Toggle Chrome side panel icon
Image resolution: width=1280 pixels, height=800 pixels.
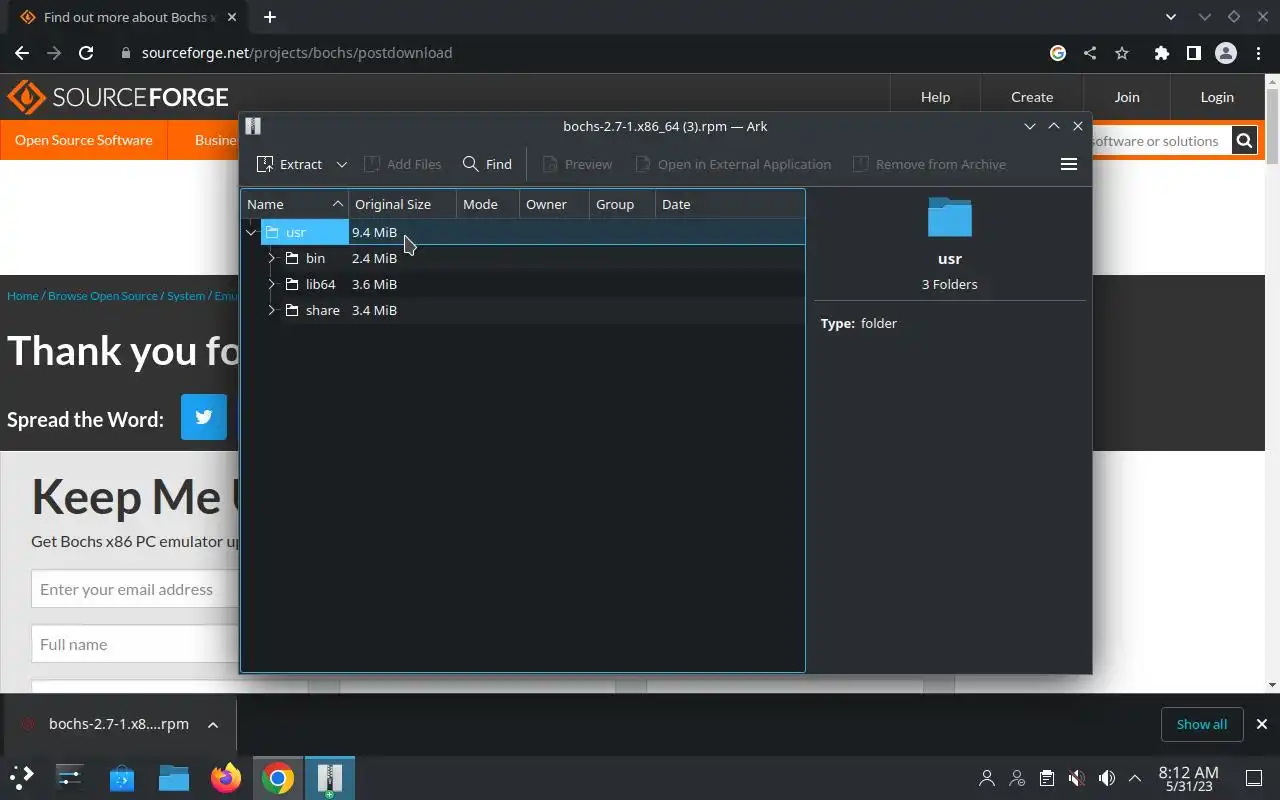click(x=1193, y=53)
